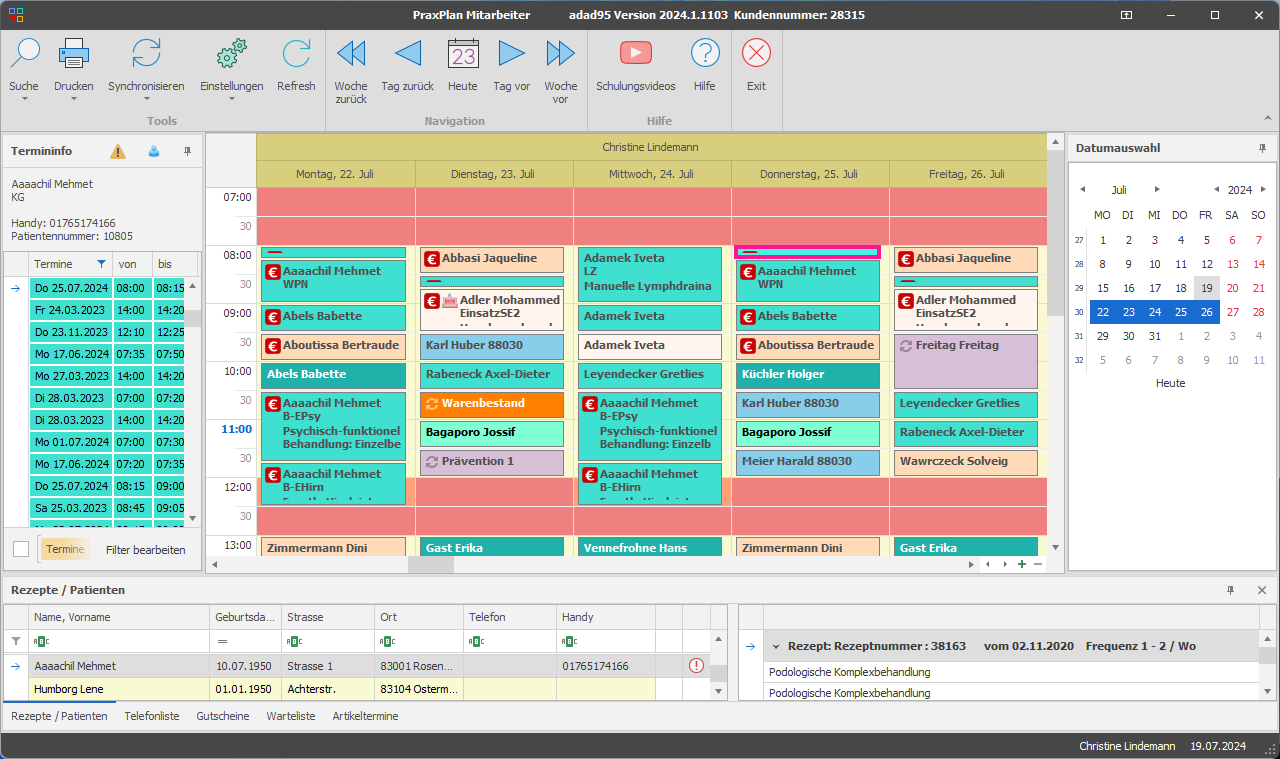Click Filter bearbeiten button
Image resolution: width=1280 pixels, height=759 pixels.
145,549
